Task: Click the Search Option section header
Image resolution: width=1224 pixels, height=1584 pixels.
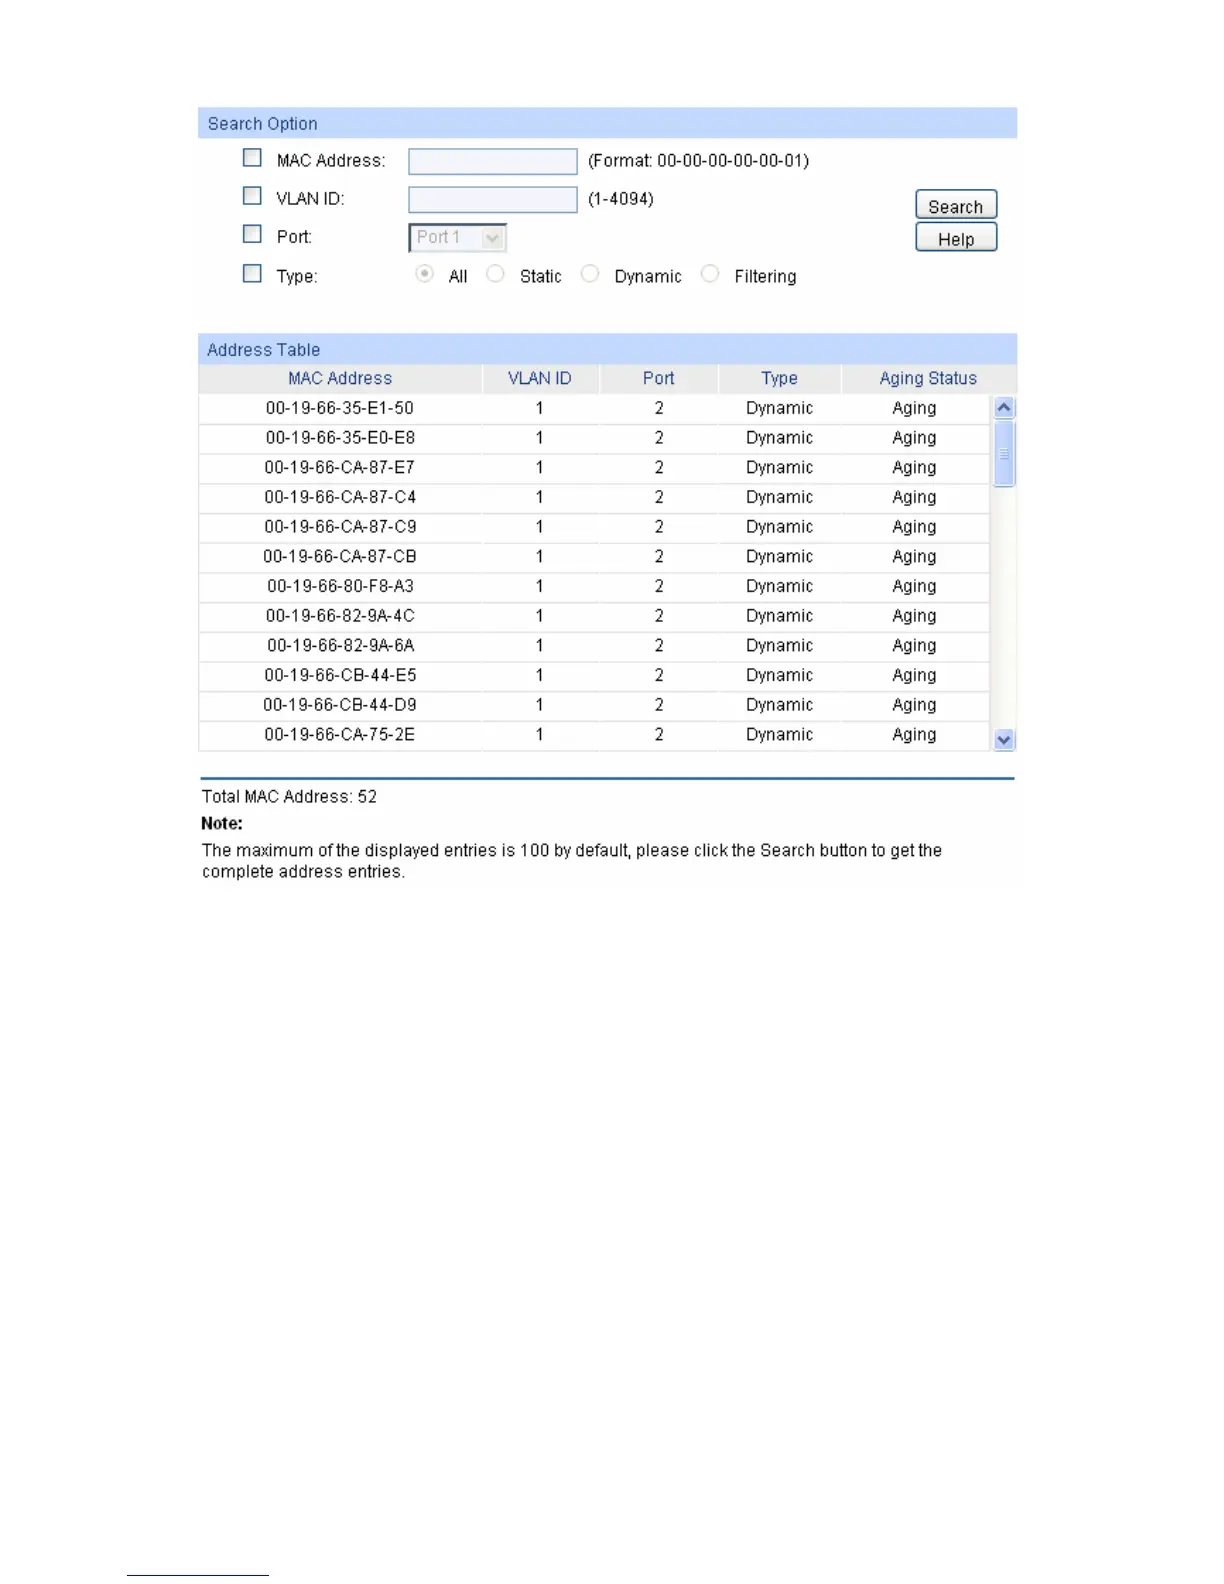Action: pos(607,123)
